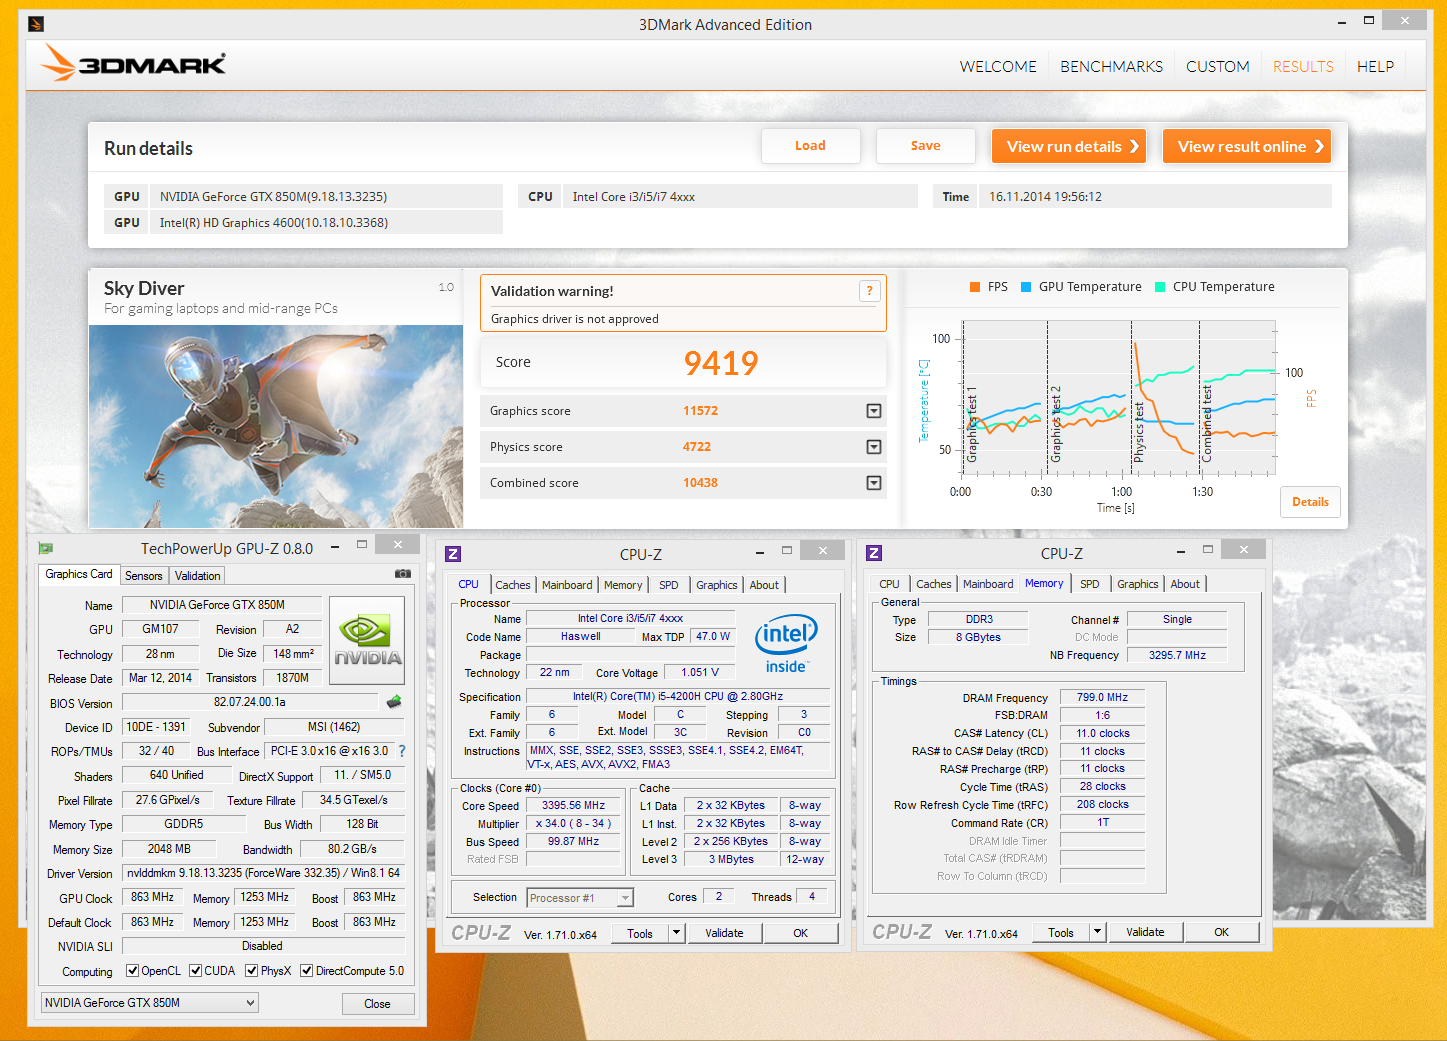Open the HELP tab in 3DMark
Screen dimensions: 1447x1041
click(1375, 67)
